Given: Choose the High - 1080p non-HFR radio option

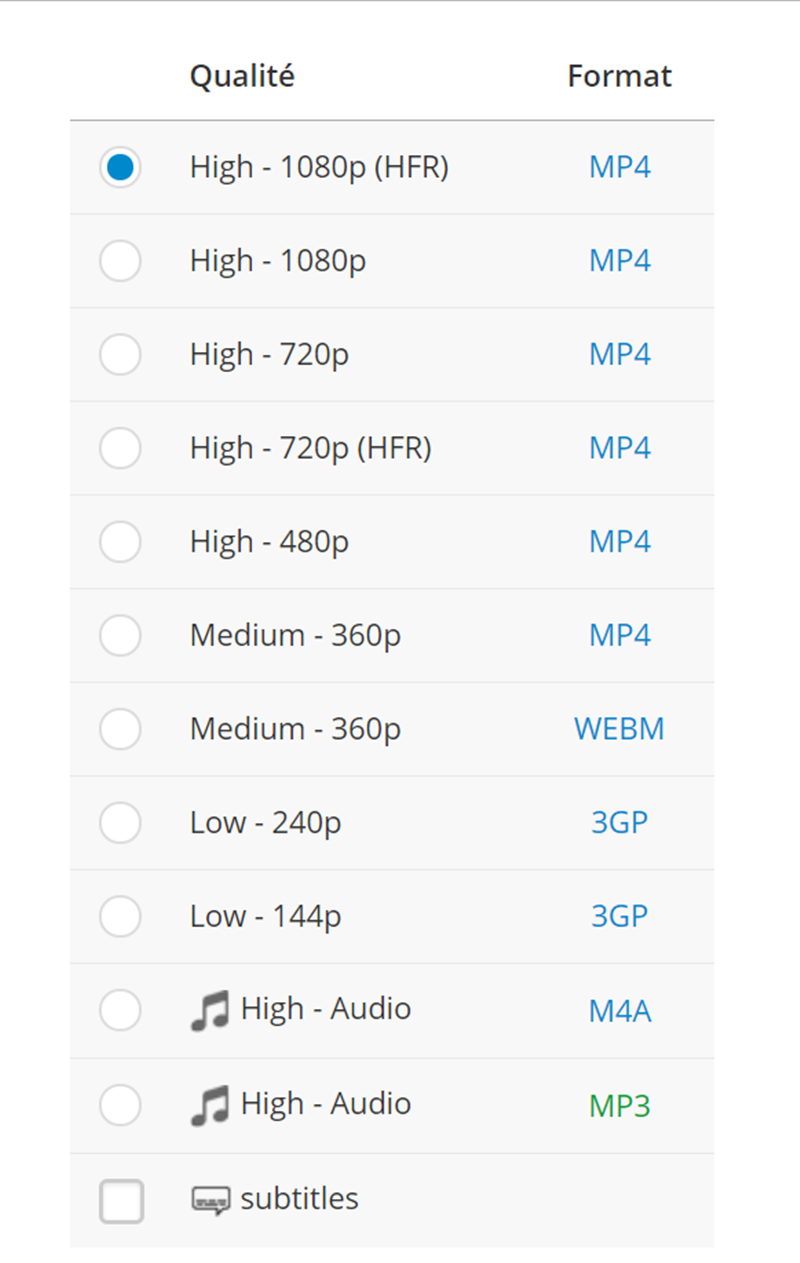Looking at the screenshot, I should pyautogui.click(x=120, y=261).
